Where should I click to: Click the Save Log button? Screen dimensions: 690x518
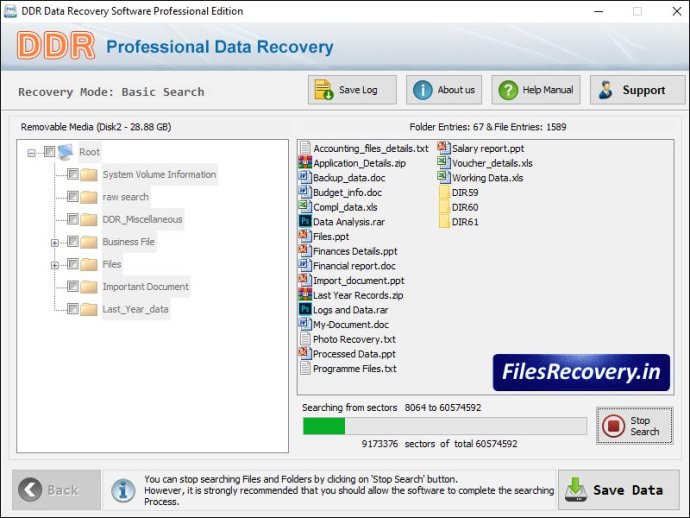coord(352,90)
